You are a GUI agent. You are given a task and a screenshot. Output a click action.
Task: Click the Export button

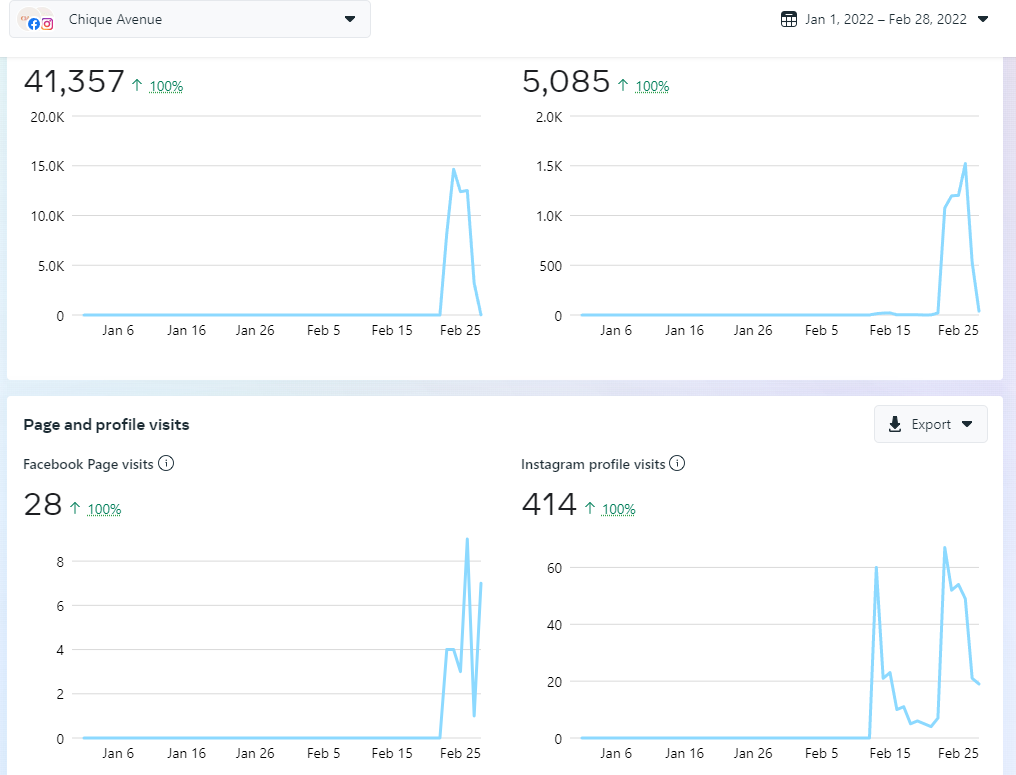[930, 424]
